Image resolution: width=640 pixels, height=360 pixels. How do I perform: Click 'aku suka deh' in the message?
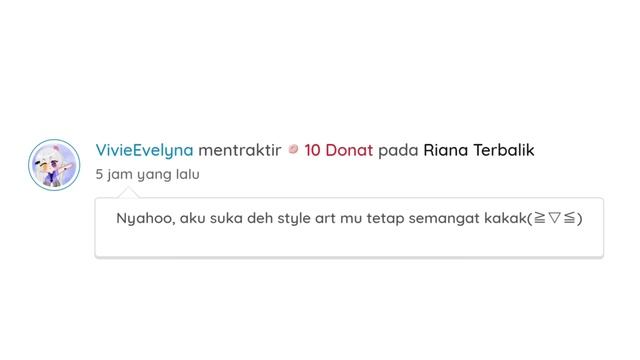click(226, 218)
